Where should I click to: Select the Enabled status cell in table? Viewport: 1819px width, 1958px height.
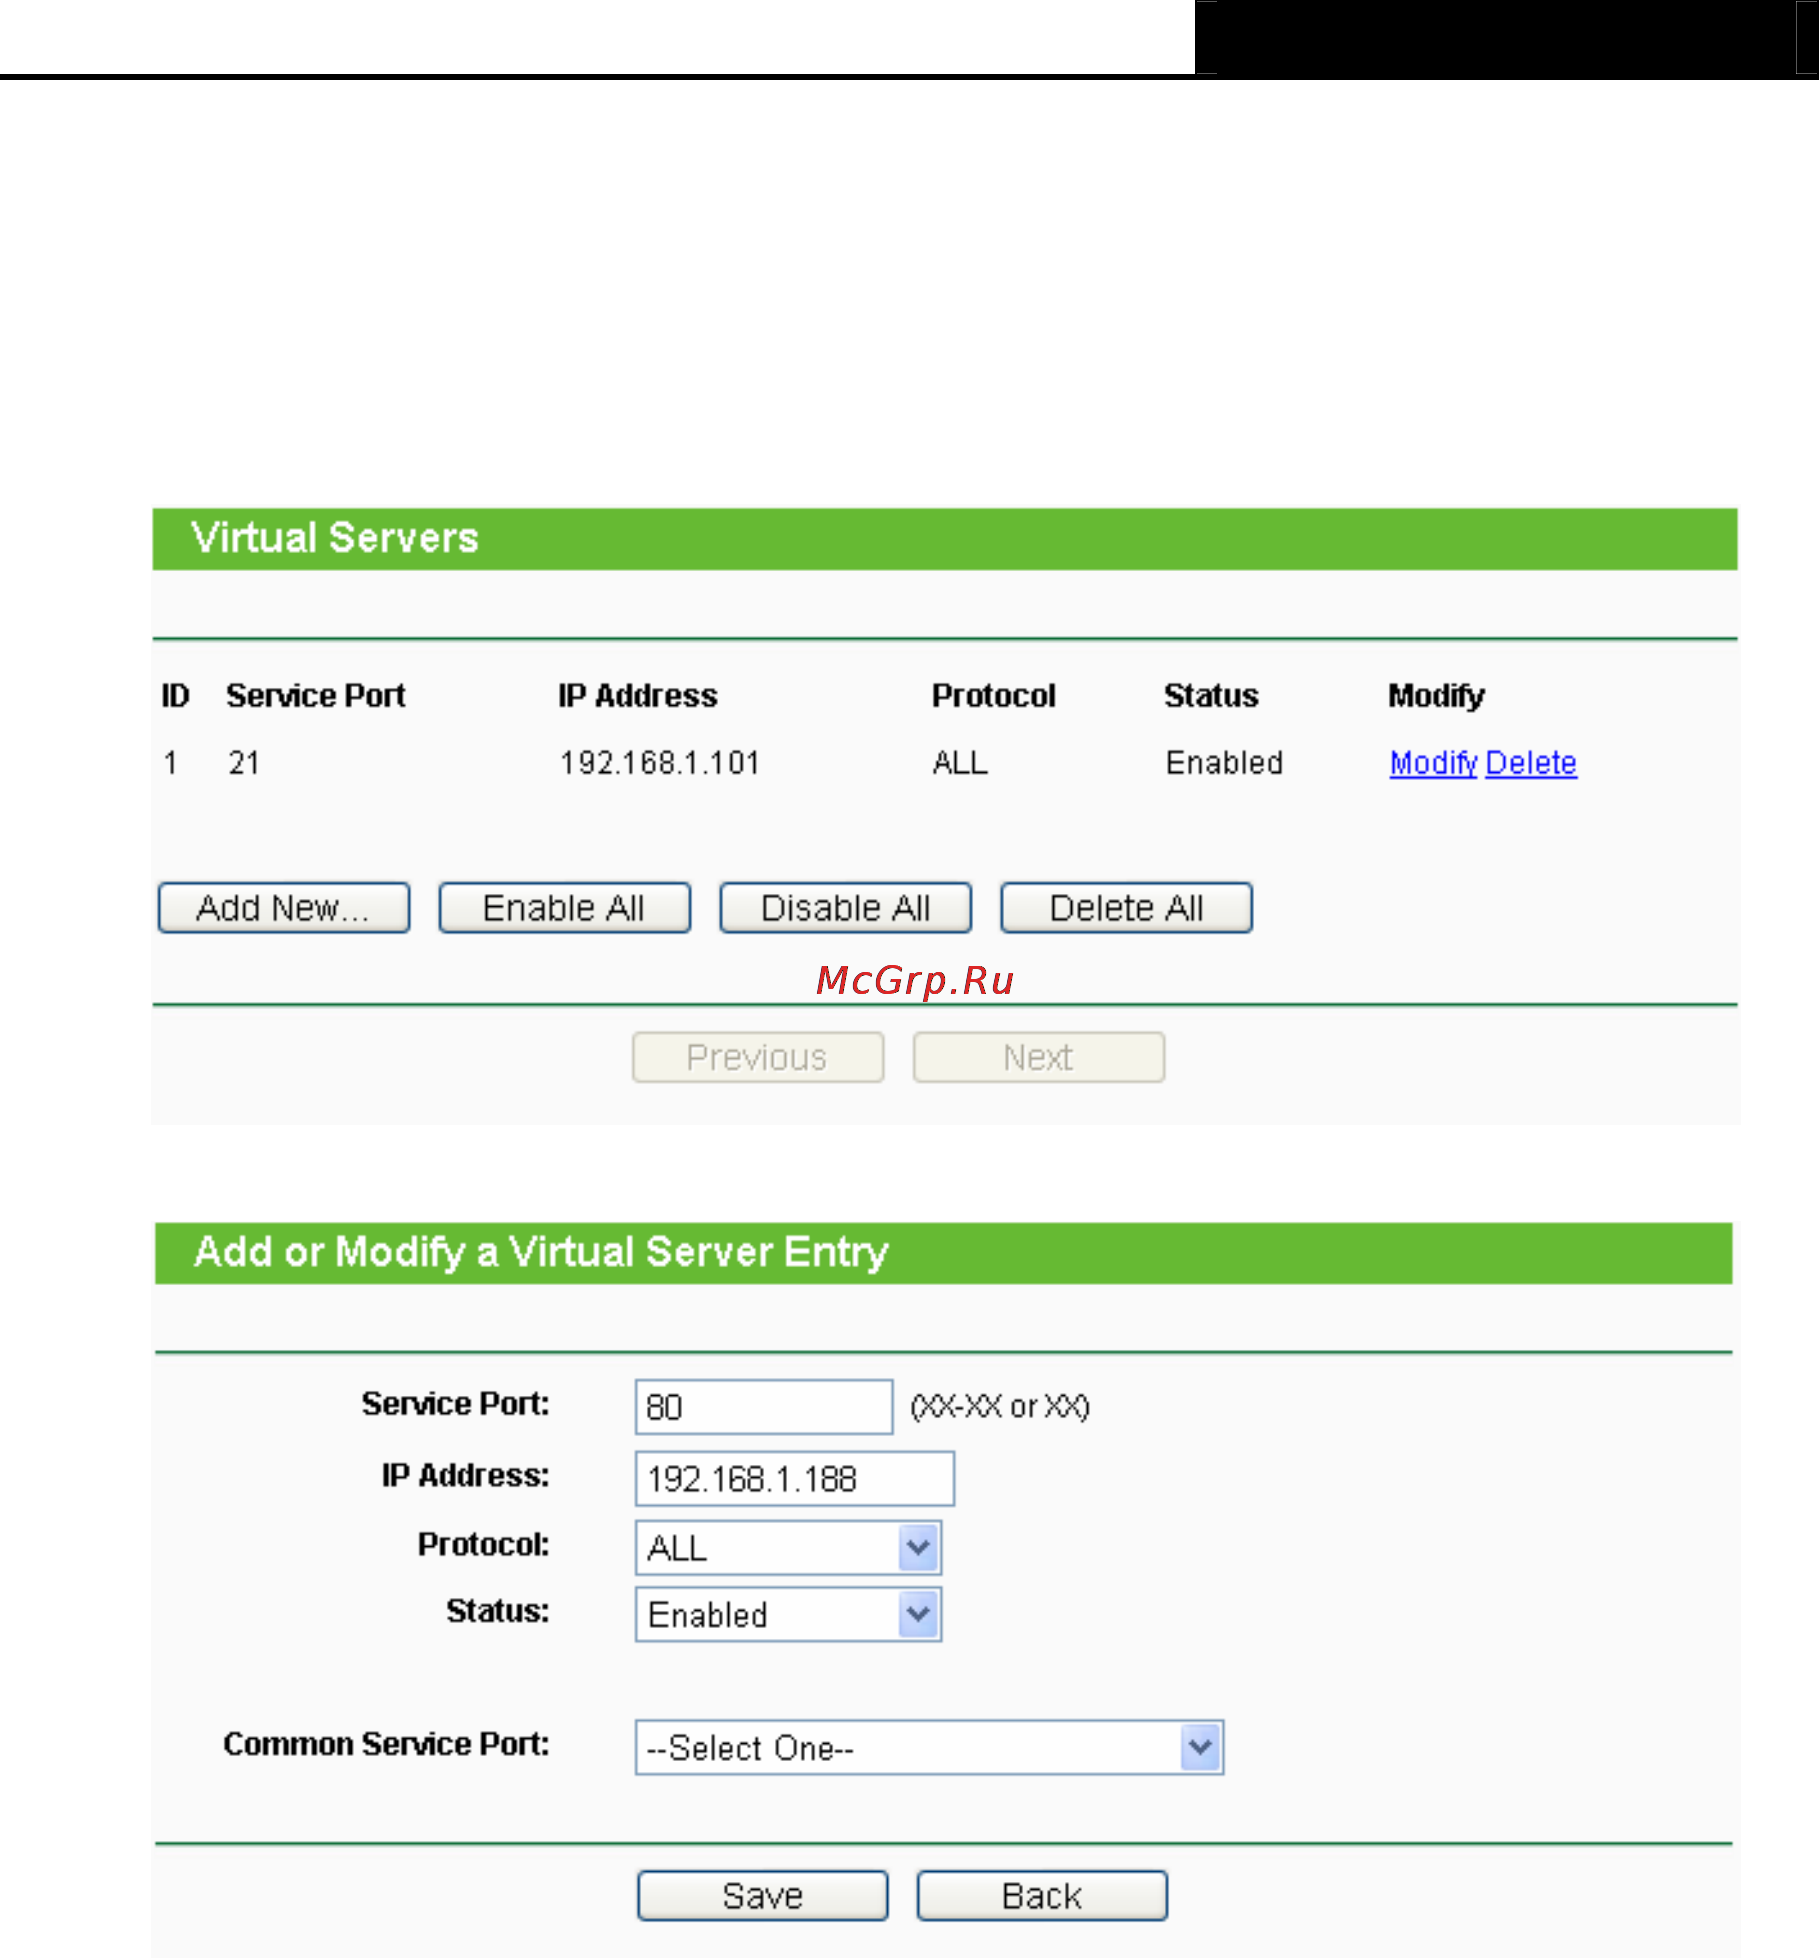pos(1224,763)
